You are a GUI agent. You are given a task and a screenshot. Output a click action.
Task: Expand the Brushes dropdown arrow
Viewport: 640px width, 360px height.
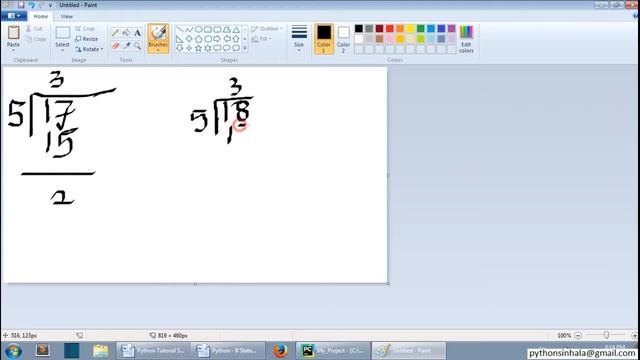158,51
